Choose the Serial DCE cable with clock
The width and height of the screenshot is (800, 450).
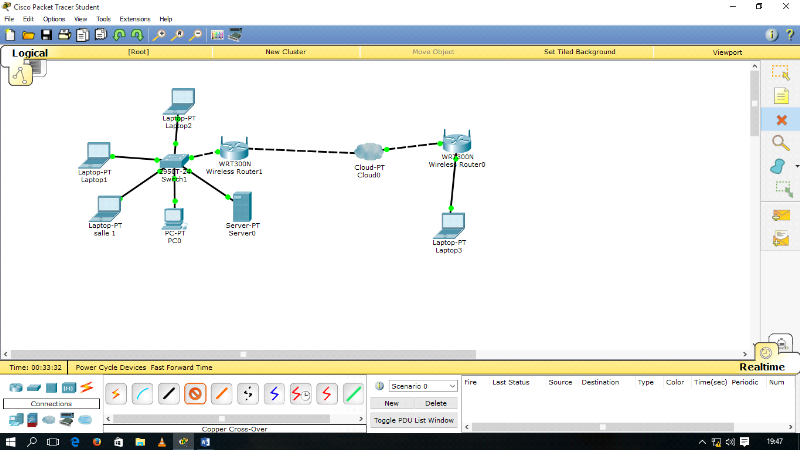click(301, 394)
